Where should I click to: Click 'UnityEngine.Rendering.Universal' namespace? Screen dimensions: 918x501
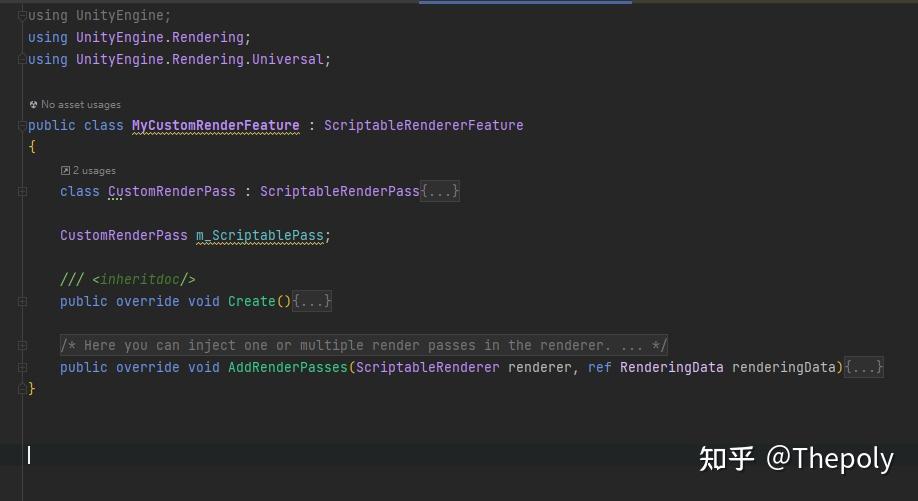[200, 60]
